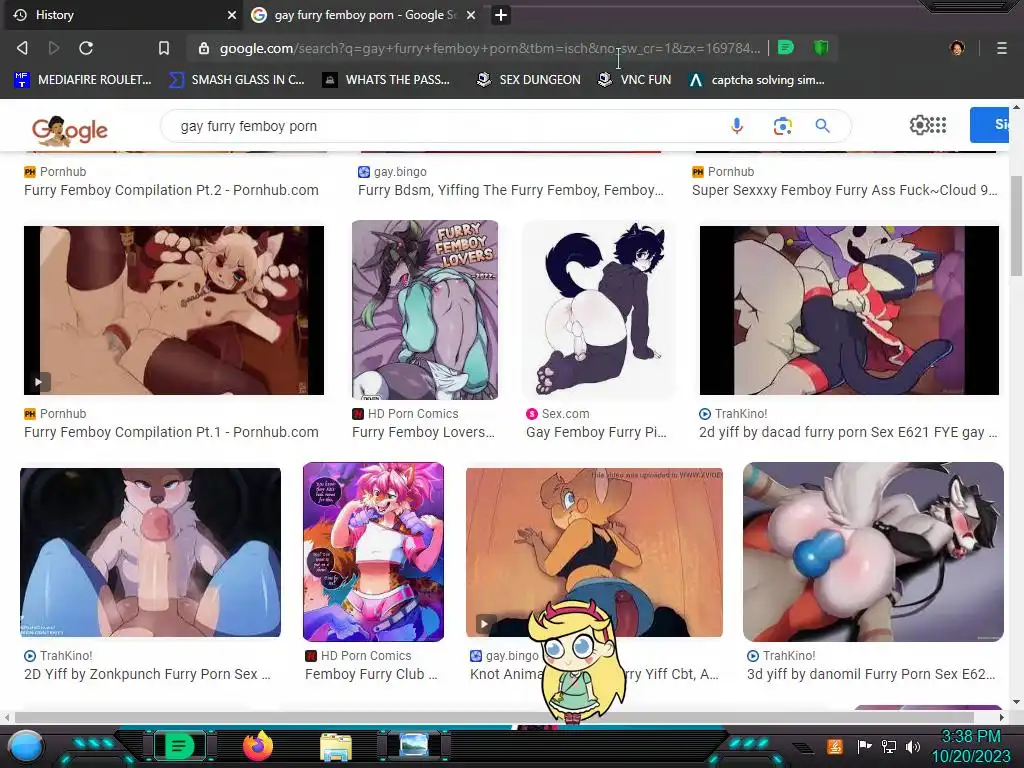Close the Google Search tab
This screenshot has width=1024, height=768.
pos(471,15)
